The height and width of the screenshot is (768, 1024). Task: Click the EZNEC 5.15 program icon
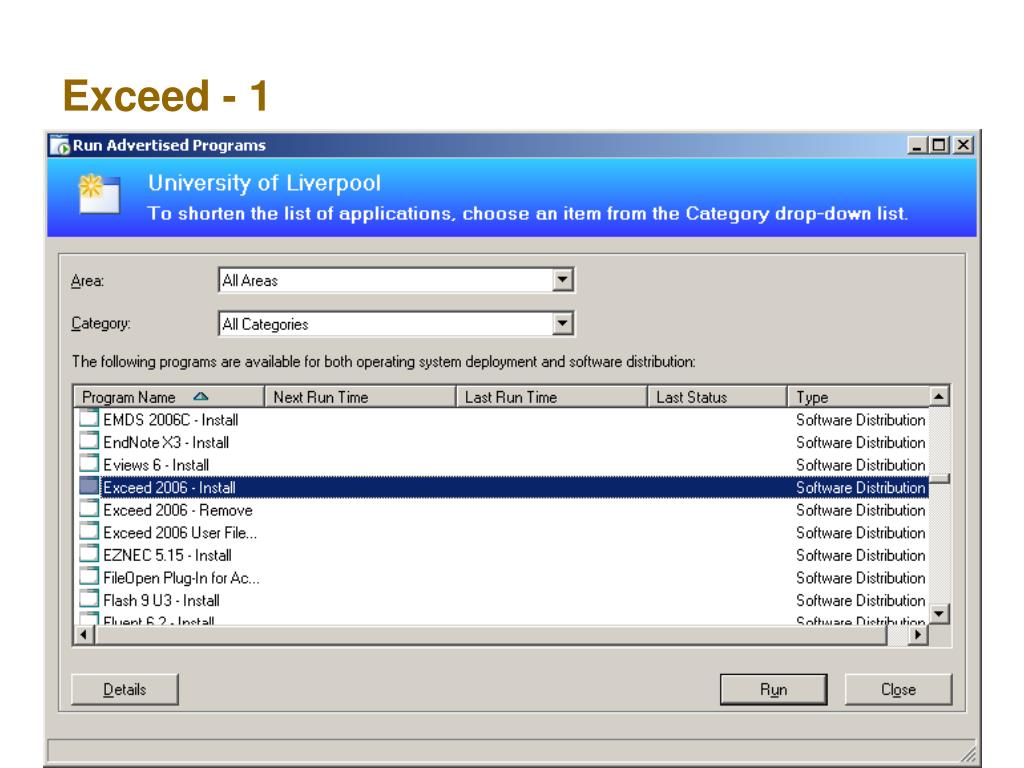pyautogui.click(x=89, y=554)
